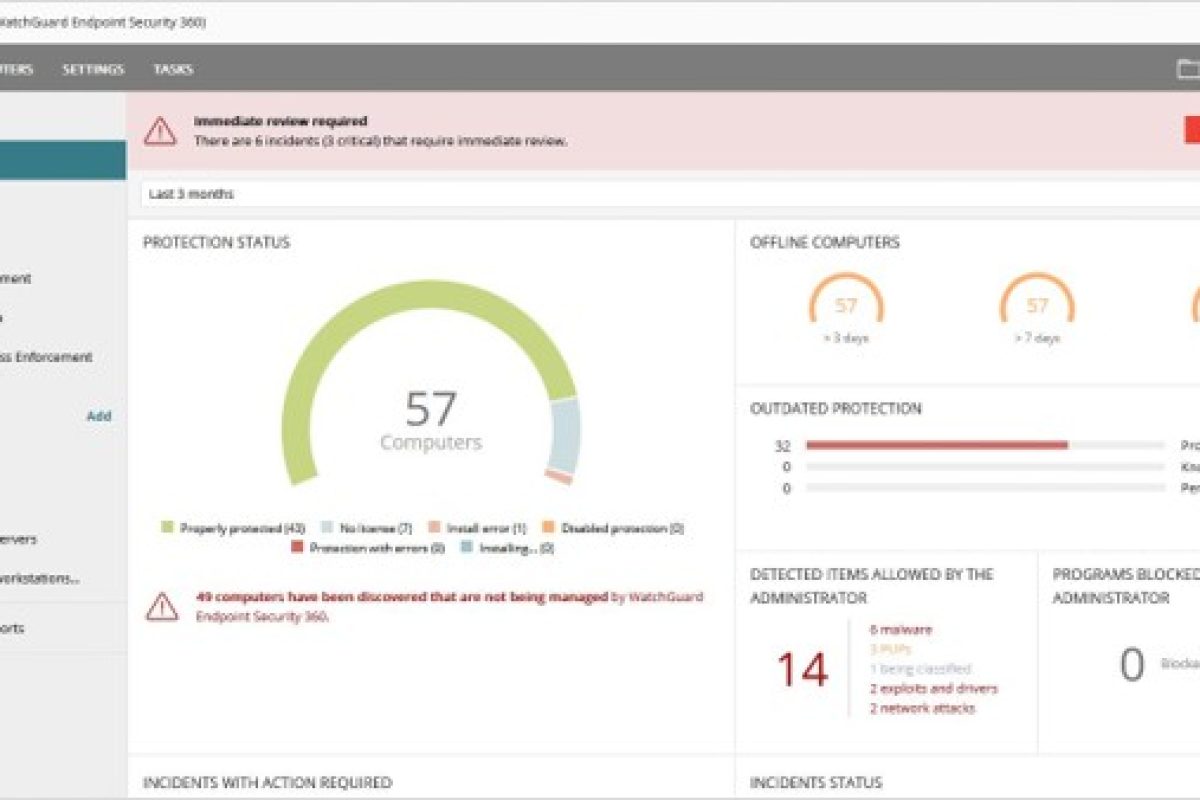Click the warning triangle in the review alert
The height and width of the screenshot is (800, 1200).
point(160,131)
